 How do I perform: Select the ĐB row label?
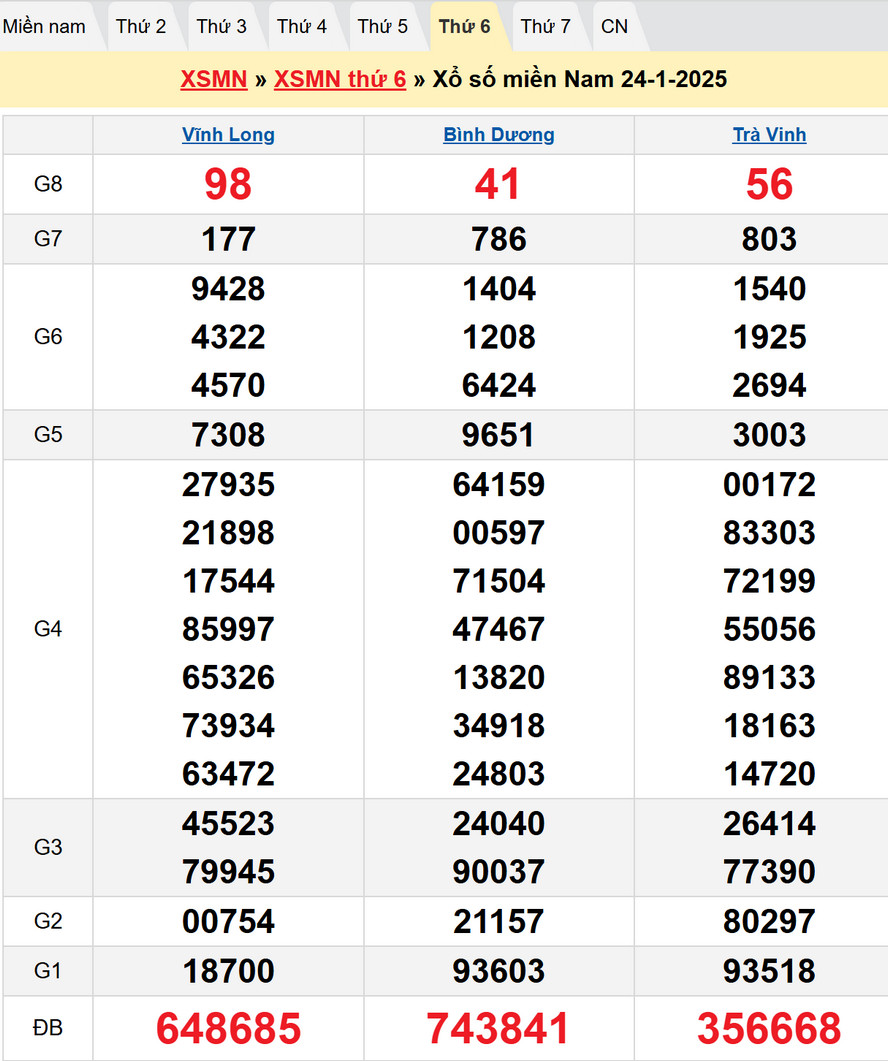(48, 1028)
